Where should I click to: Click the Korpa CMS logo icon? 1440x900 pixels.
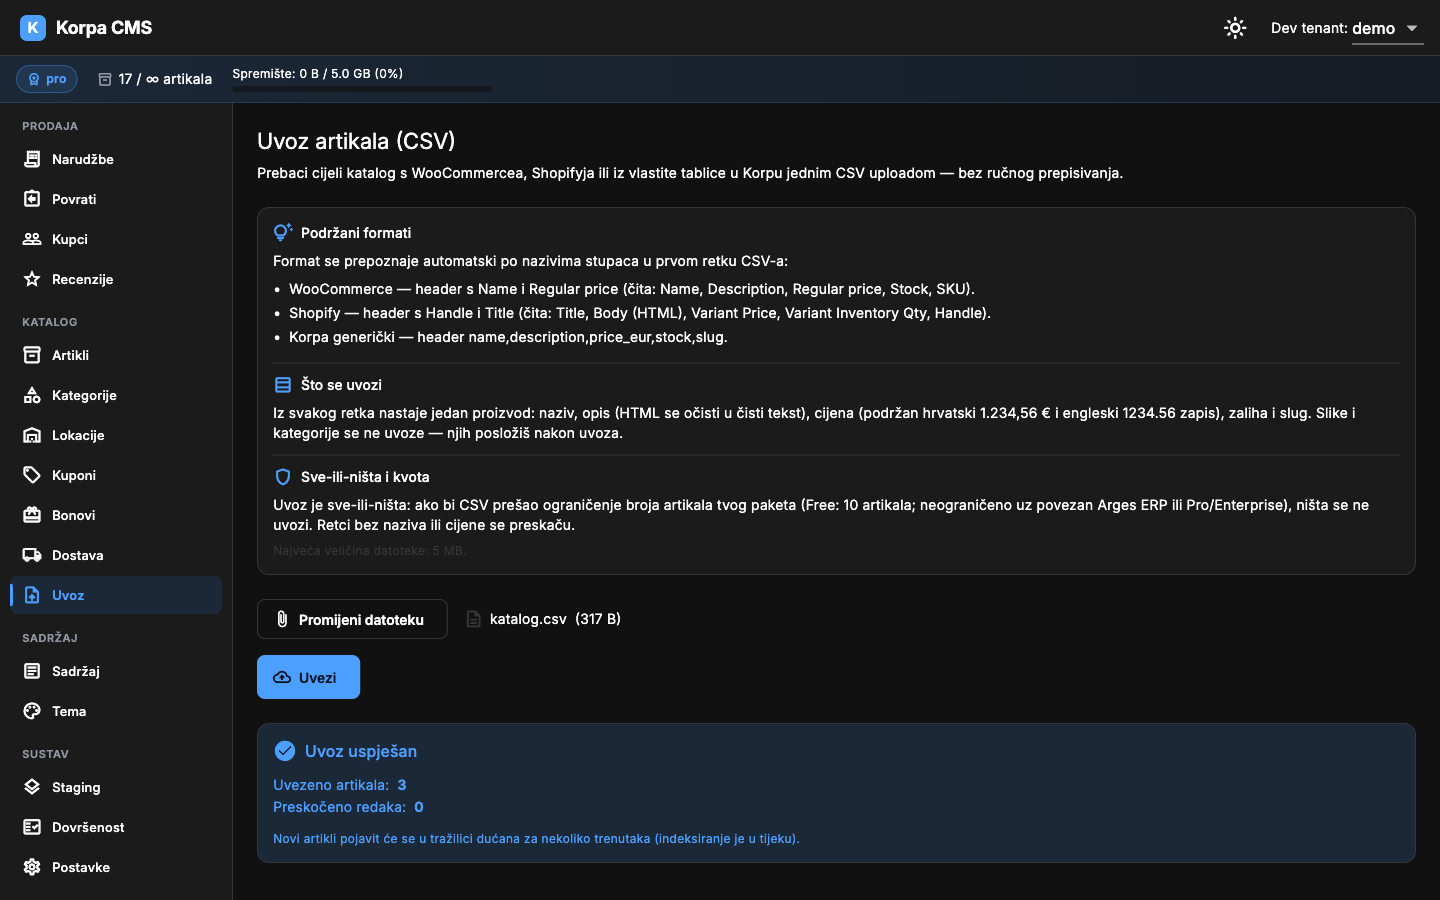tap(33, 28)
